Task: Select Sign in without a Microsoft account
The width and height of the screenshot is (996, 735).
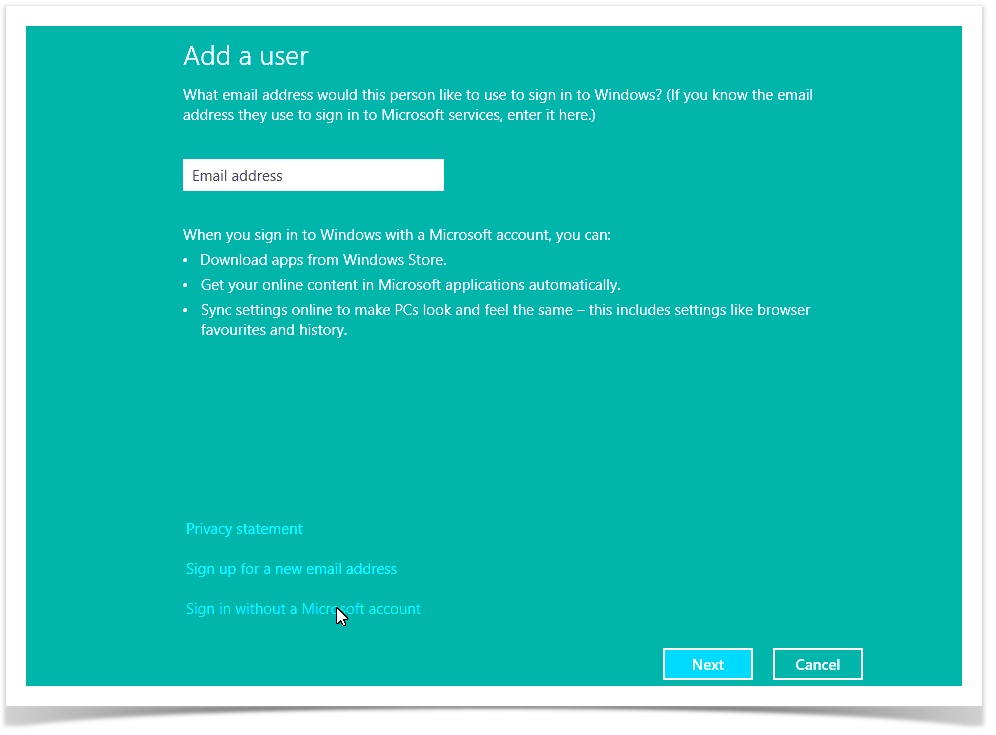Action: click(302, 609)
